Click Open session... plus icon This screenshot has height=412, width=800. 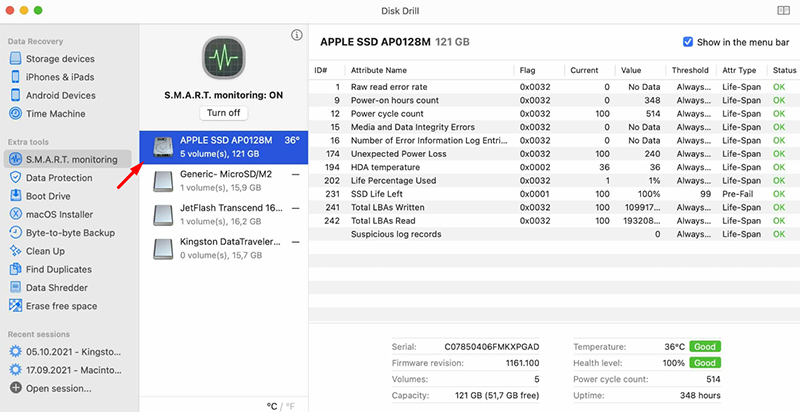(x=16, y=388)
